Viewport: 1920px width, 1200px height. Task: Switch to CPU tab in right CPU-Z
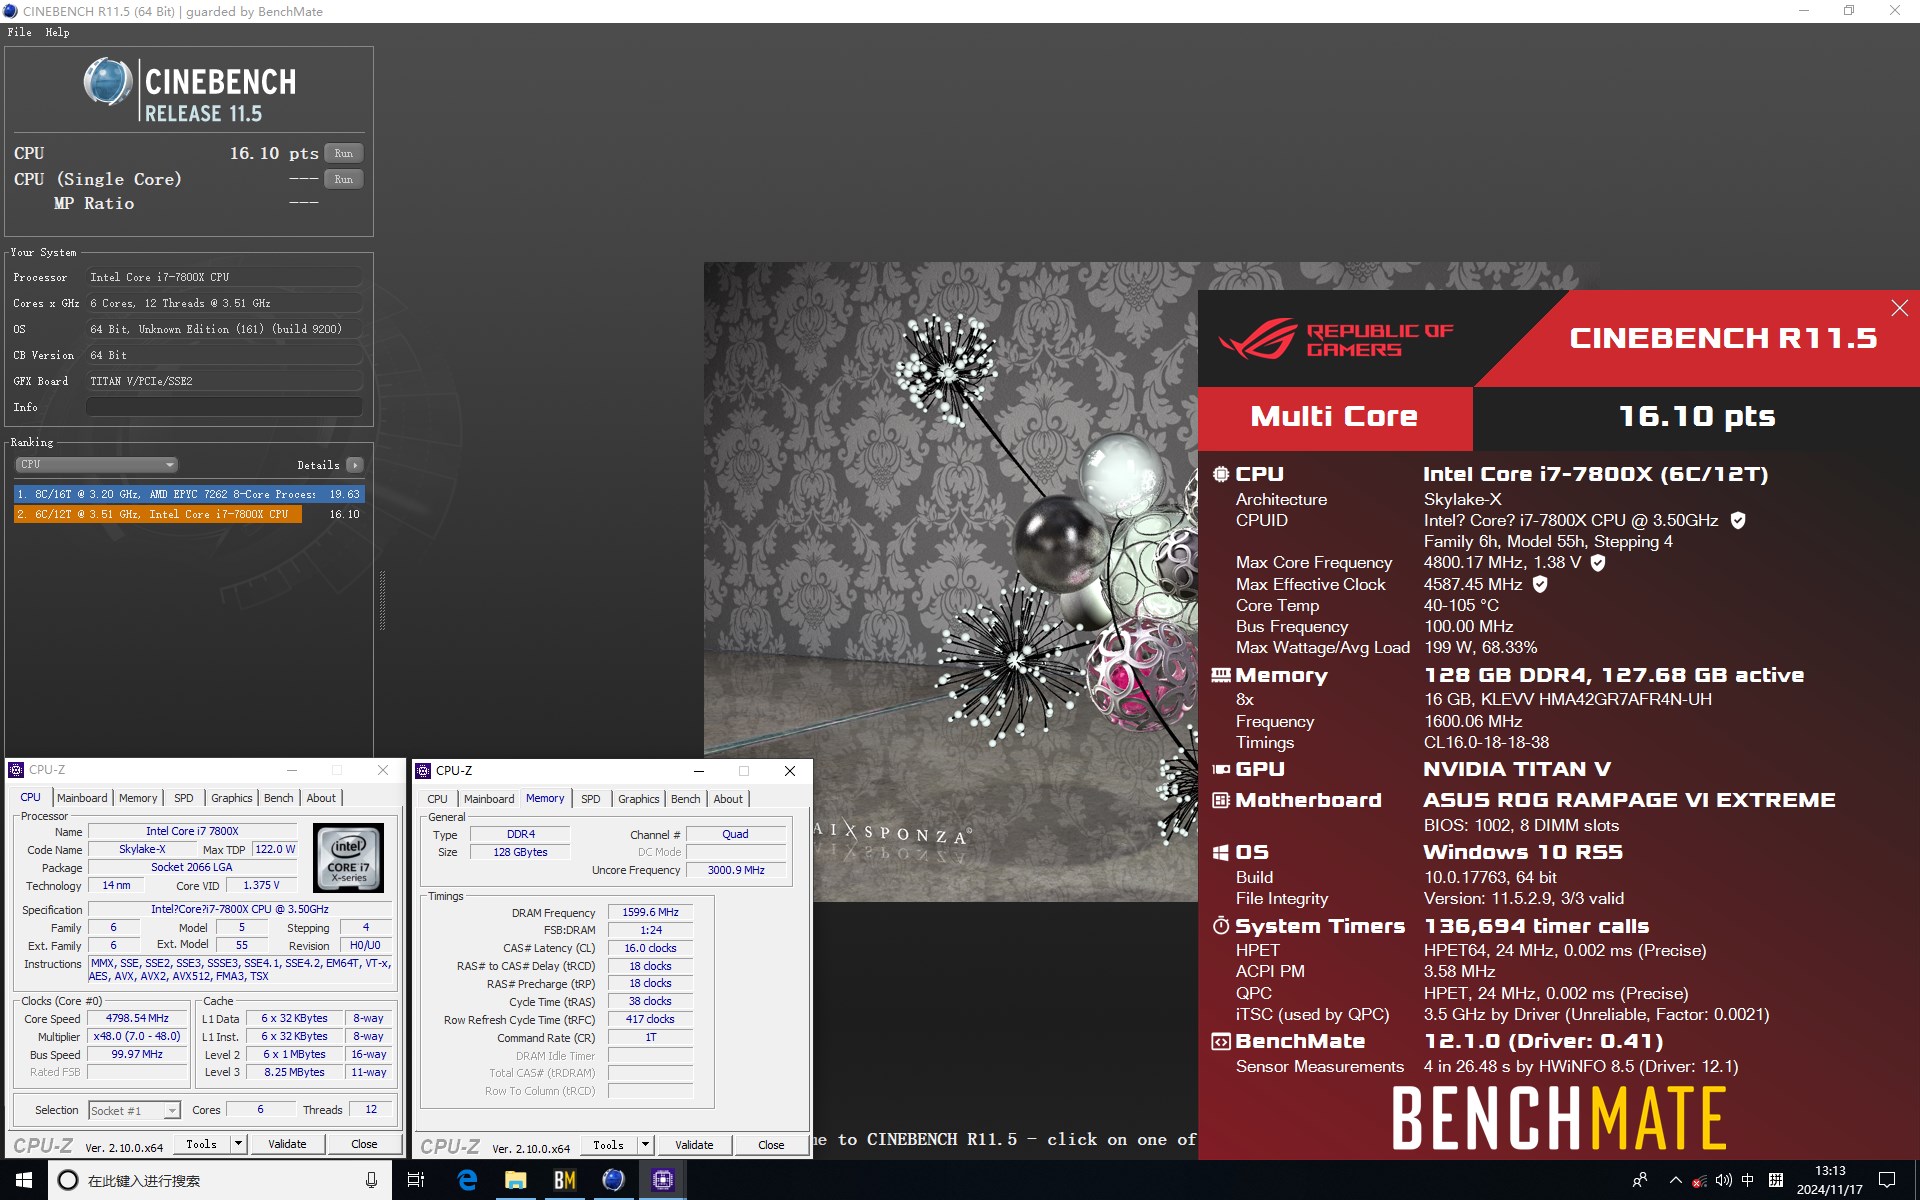[x=437, y=799]
